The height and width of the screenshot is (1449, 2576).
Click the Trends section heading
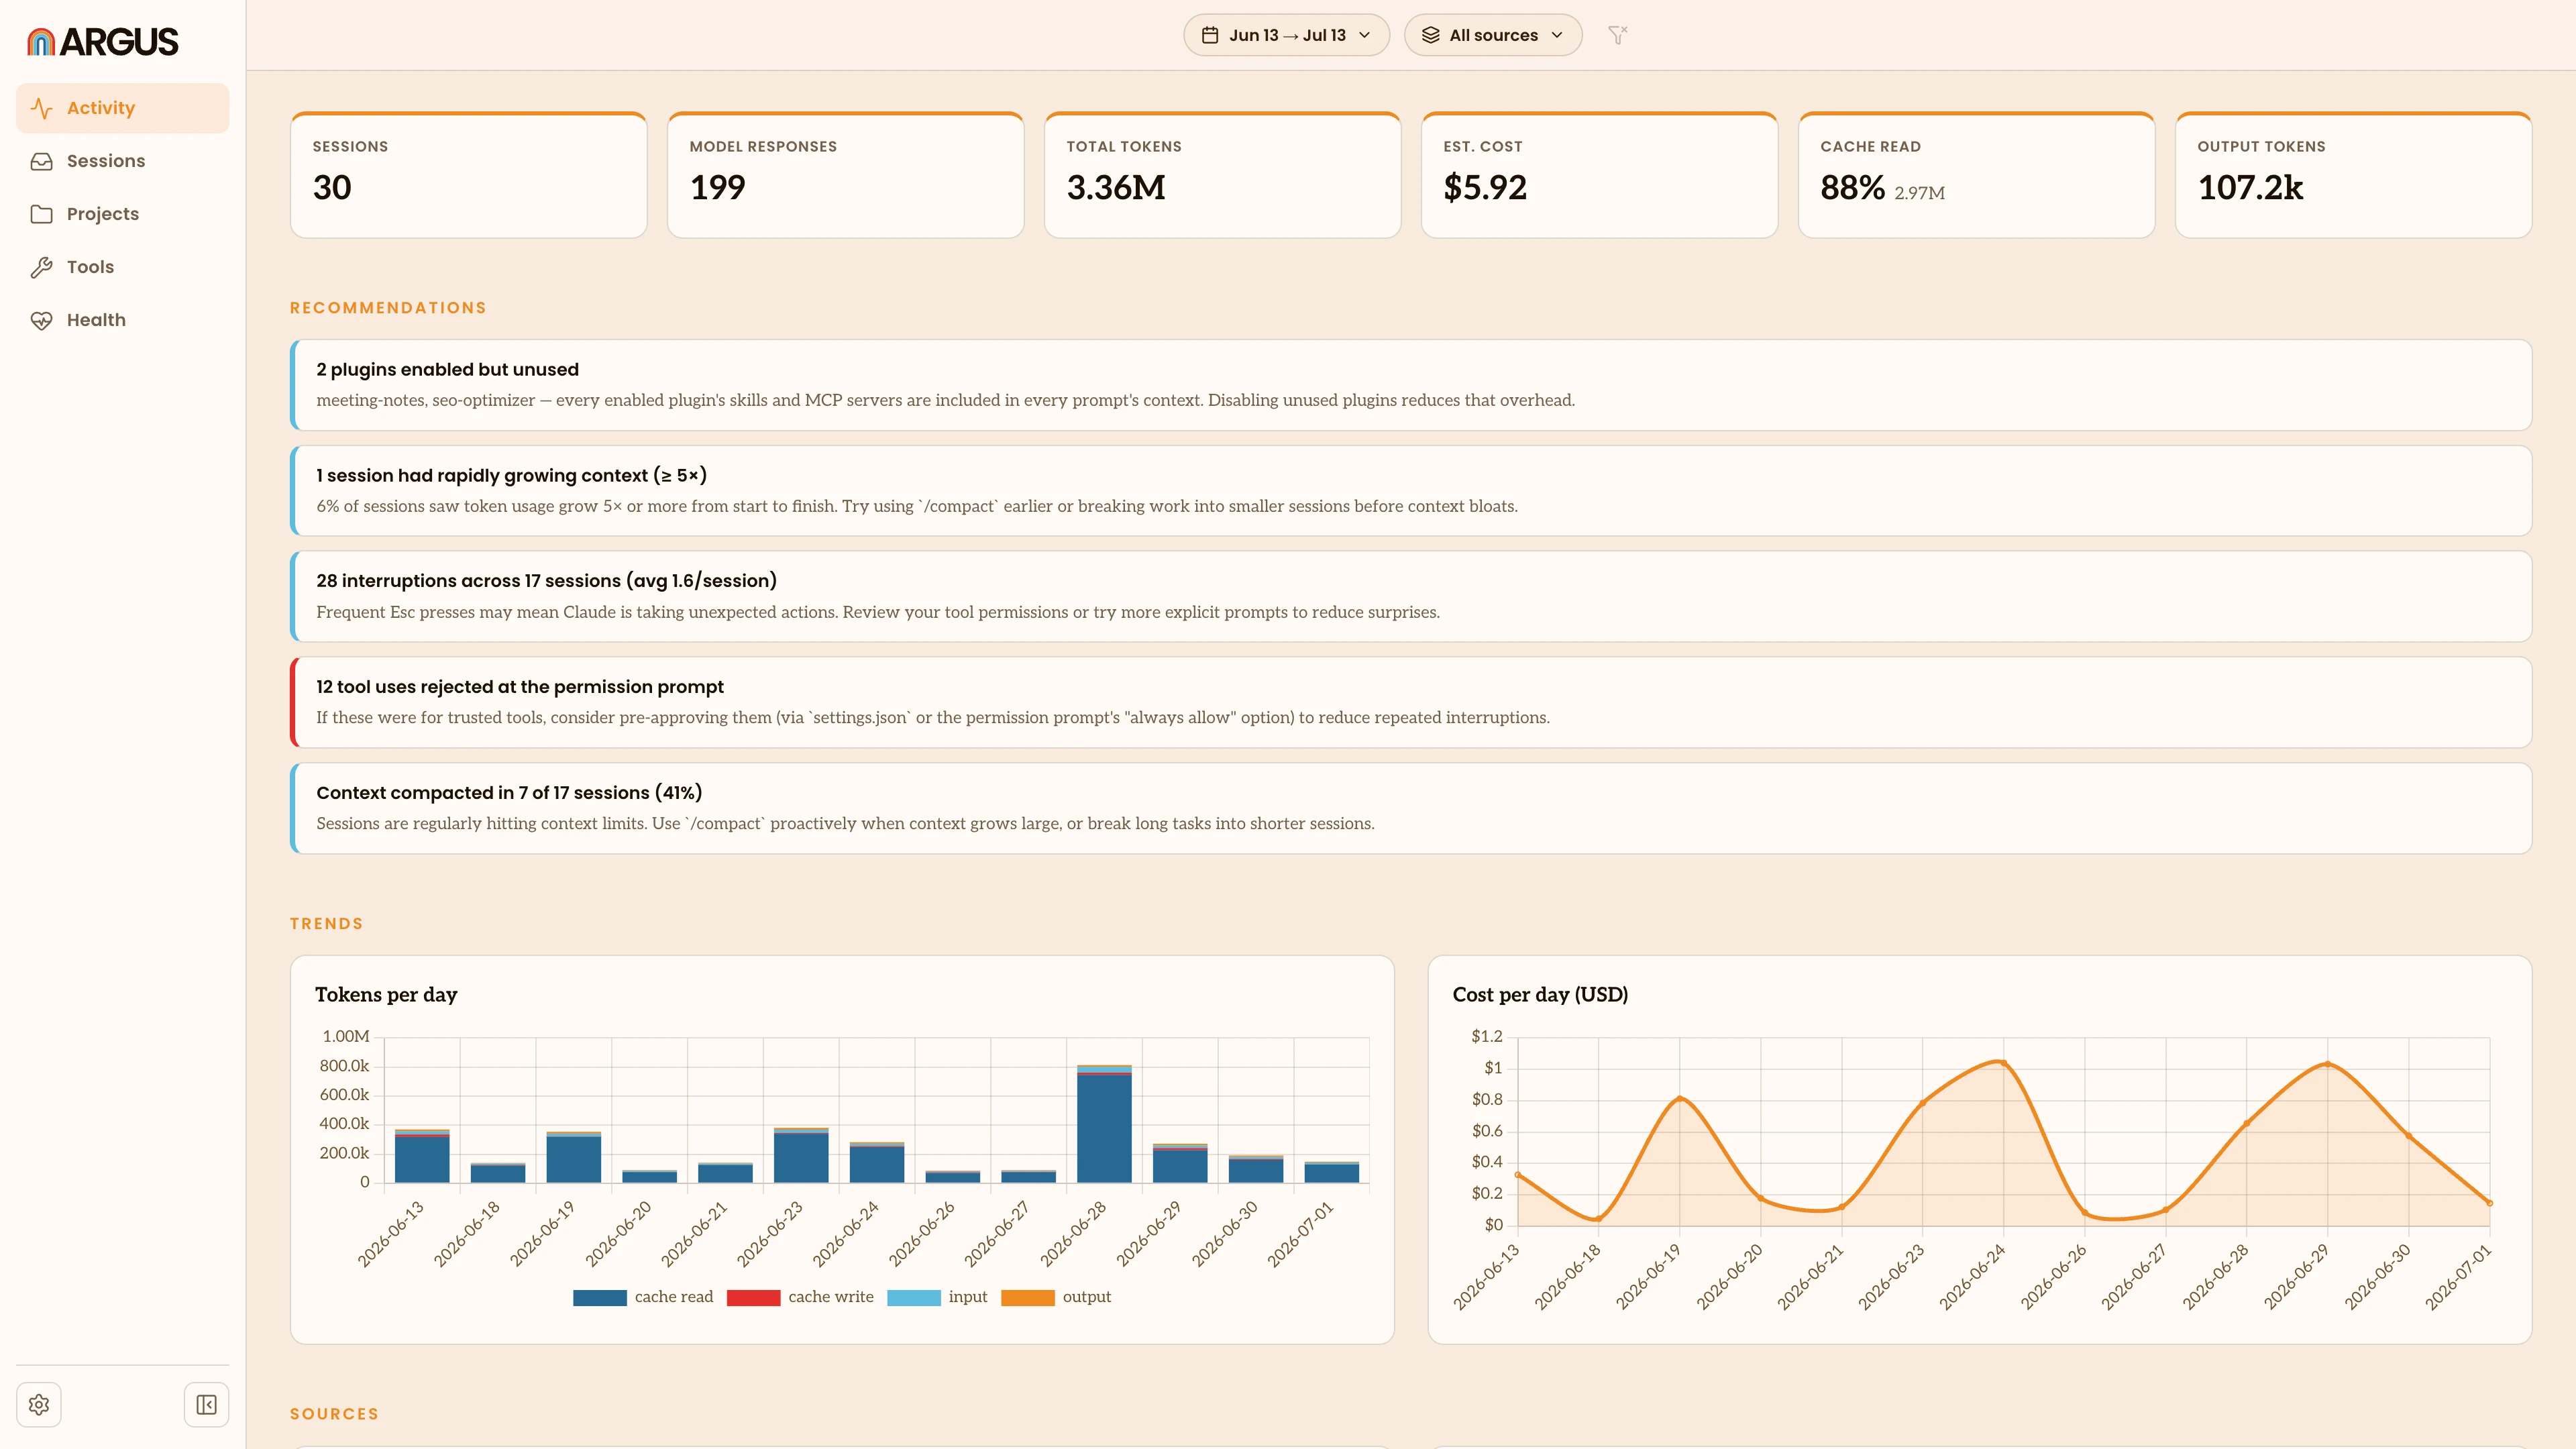326,924
